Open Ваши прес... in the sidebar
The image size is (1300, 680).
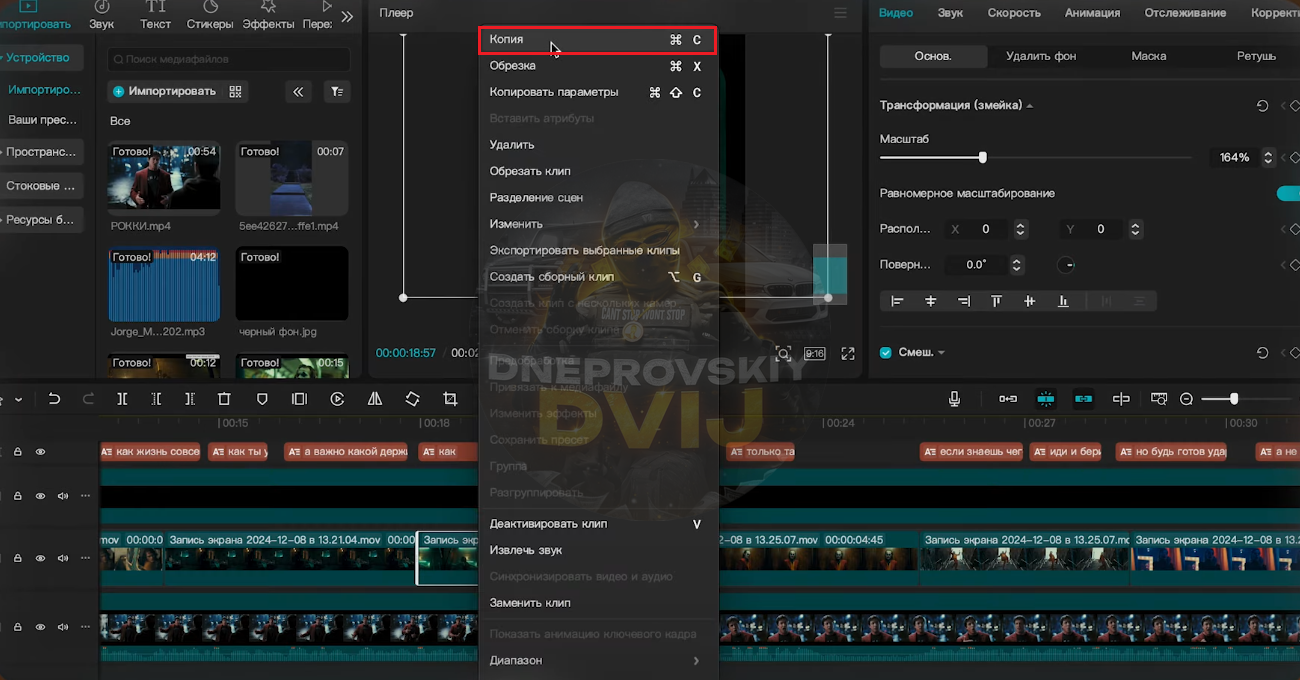(42, 120)
